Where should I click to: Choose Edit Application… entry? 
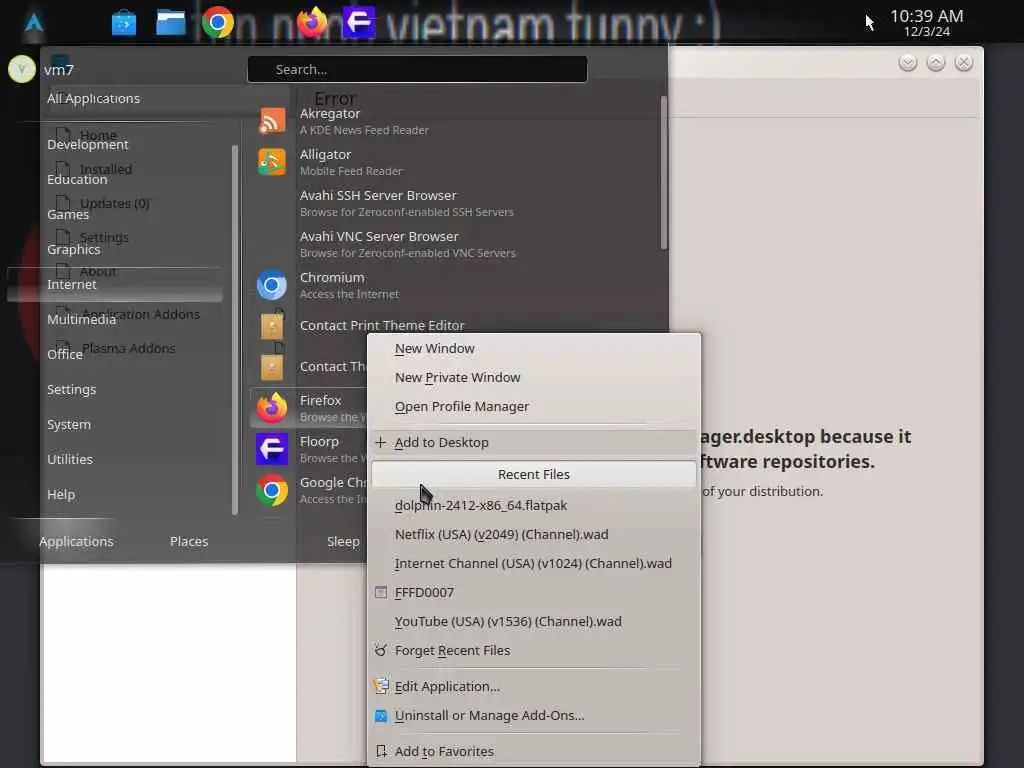[x=534, y=686]
